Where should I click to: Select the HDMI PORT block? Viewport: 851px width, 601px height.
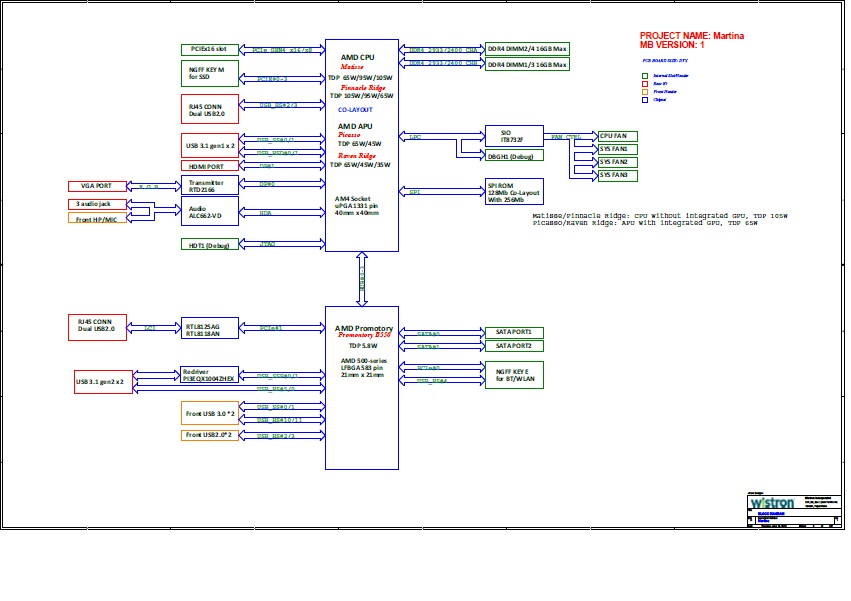(x=209, y=166)
